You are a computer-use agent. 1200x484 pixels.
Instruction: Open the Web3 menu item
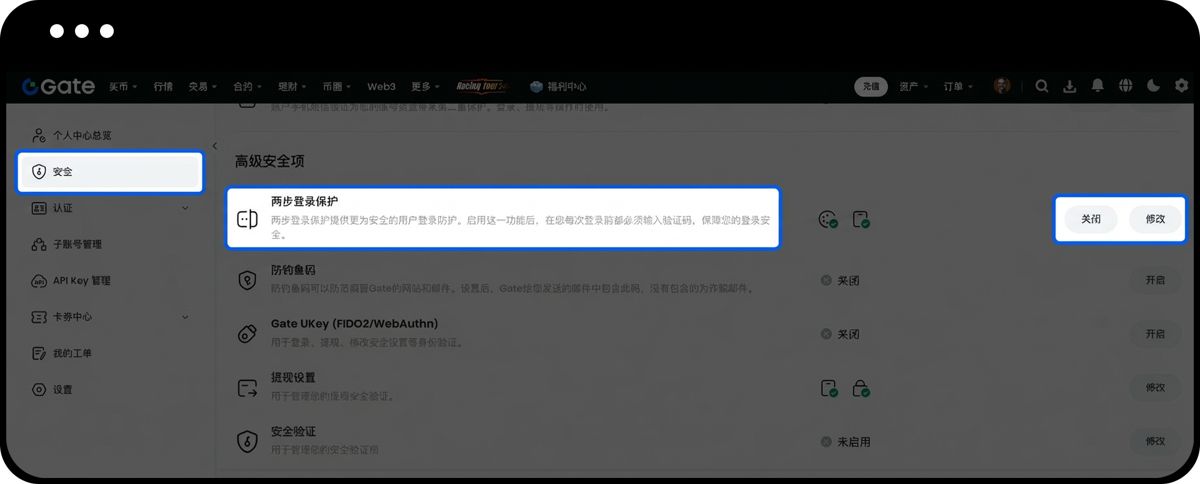tap(381, 86)
